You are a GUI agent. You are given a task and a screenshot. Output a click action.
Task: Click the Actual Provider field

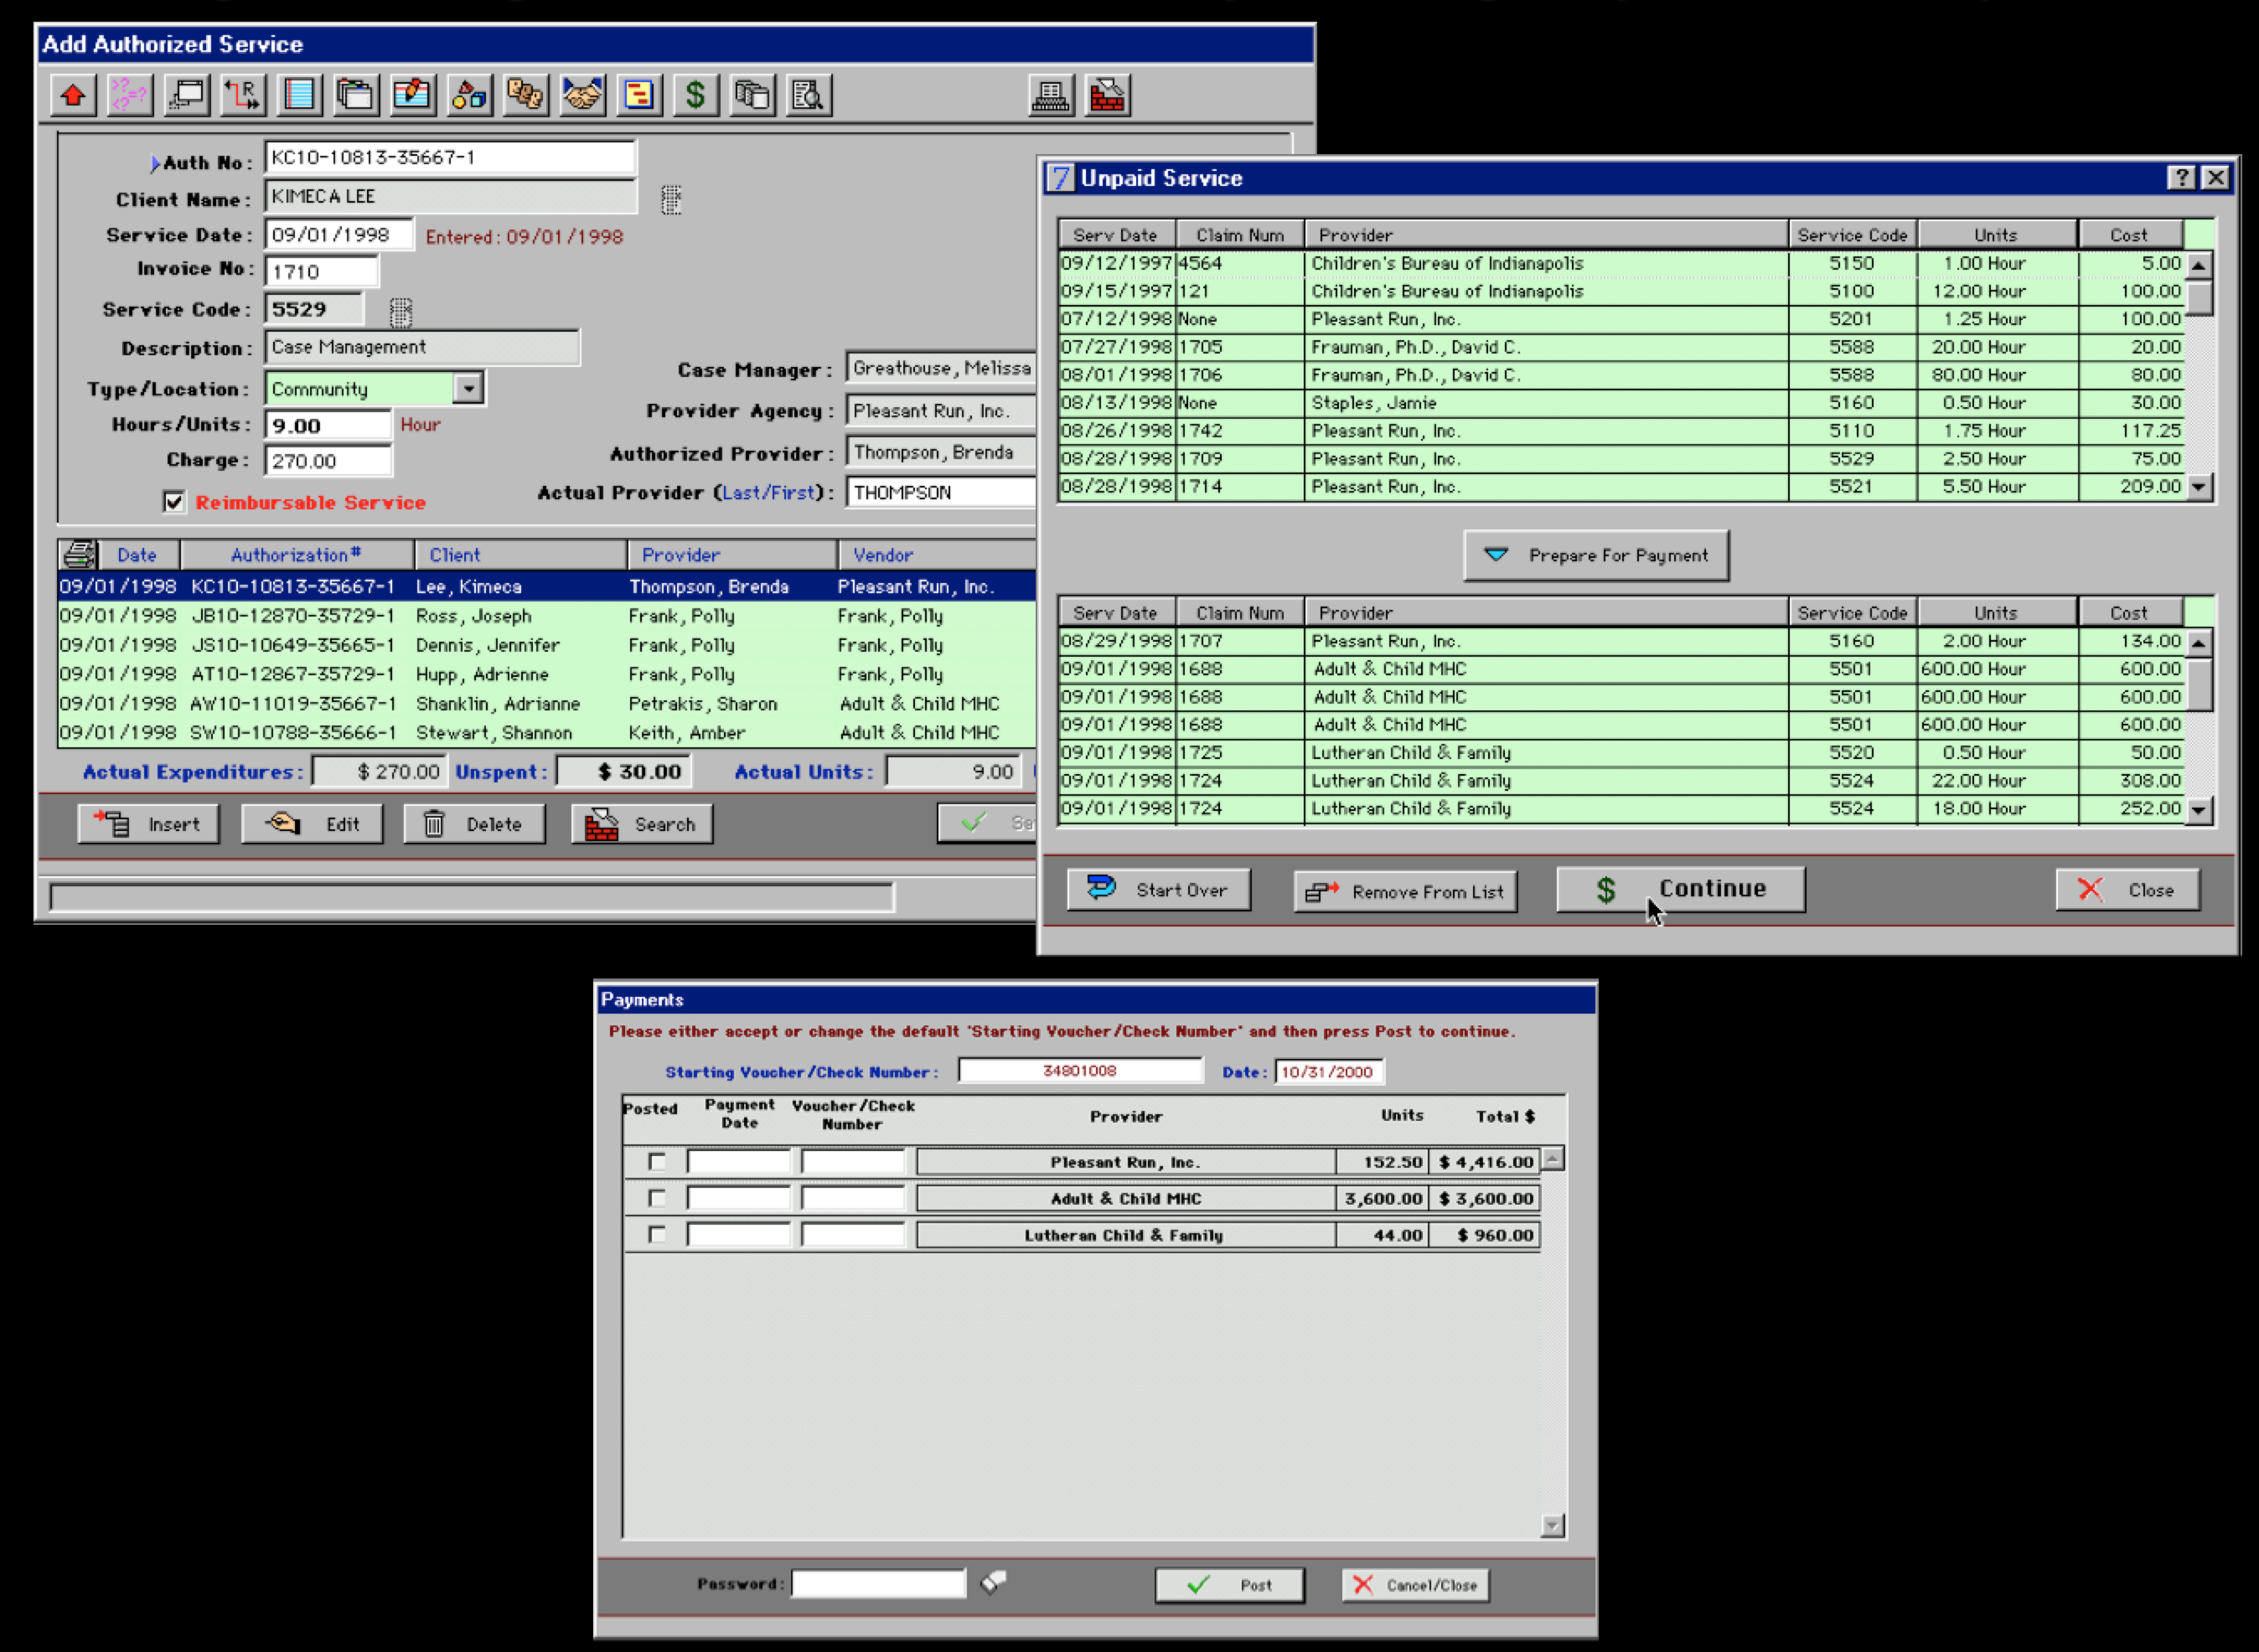942,492
